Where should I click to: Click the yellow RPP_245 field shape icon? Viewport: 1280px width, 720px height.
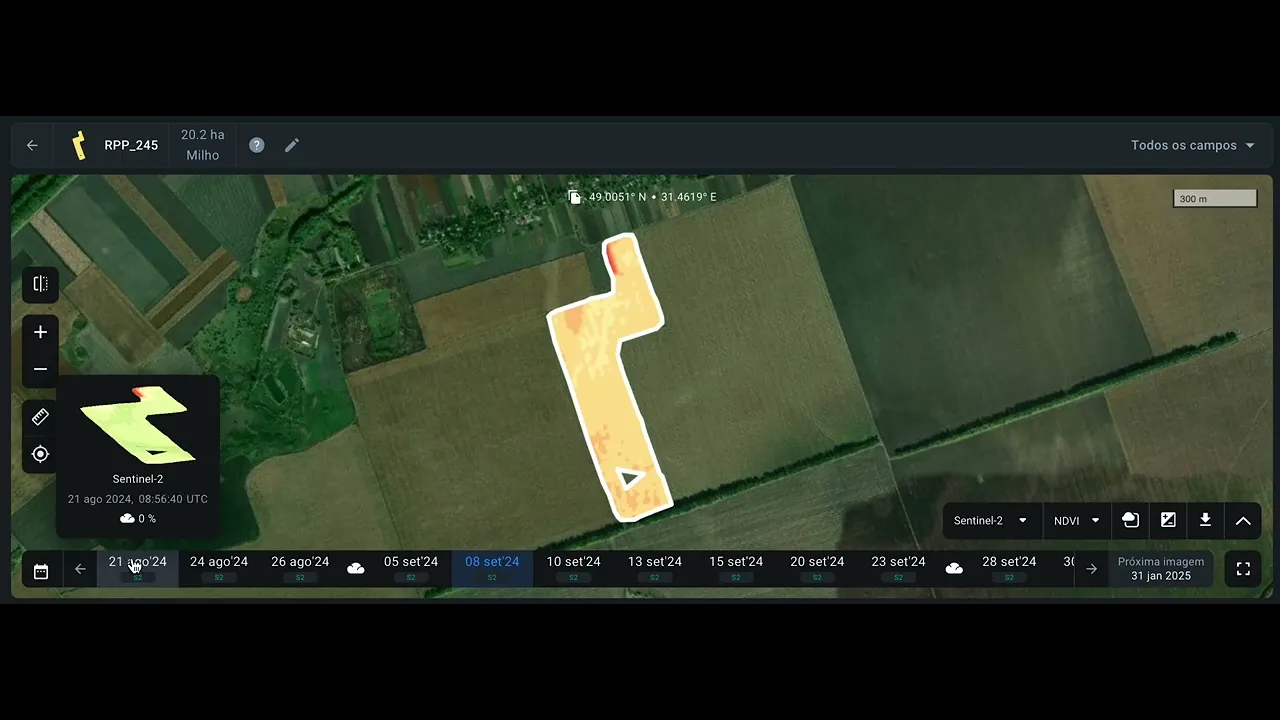click(78, 145)
